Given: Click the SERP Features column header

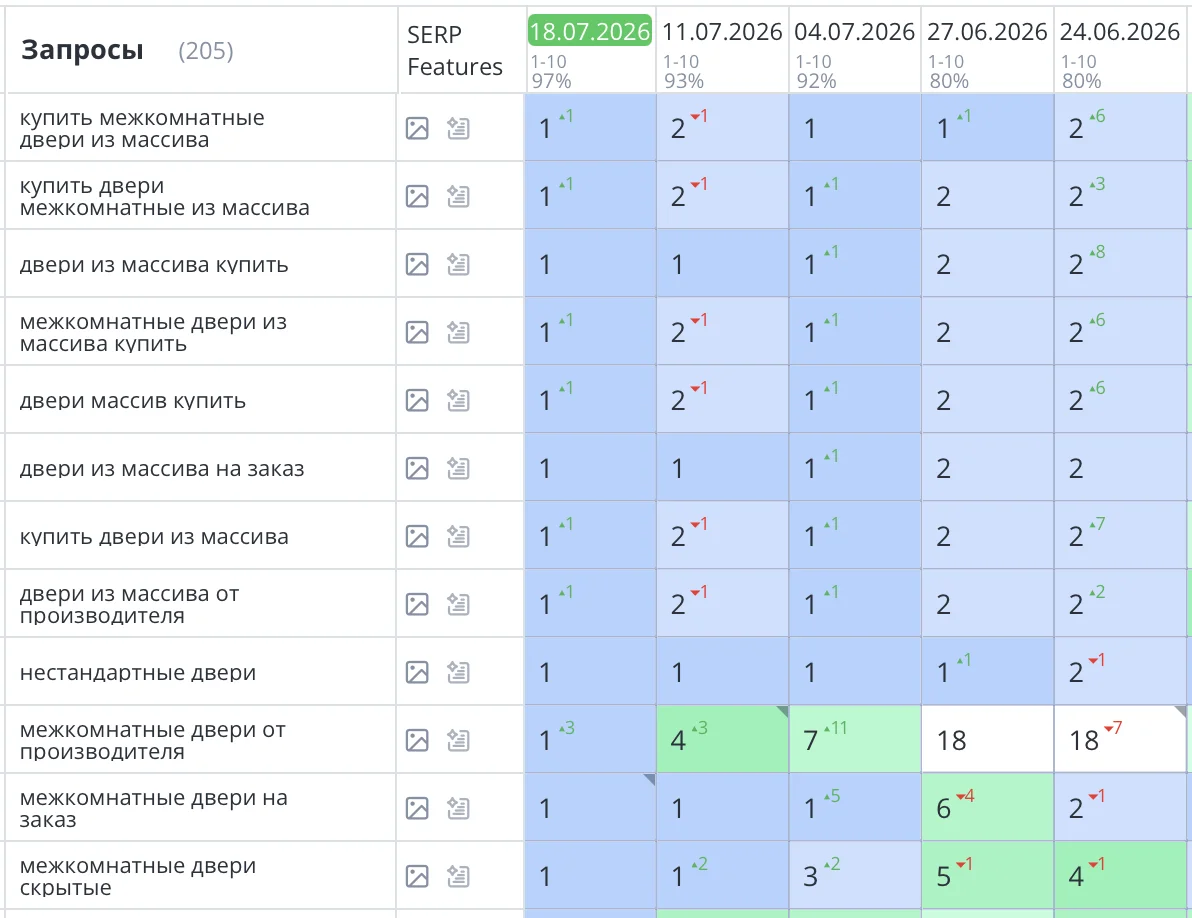Looking at the screenshot, I should (455, 51).
